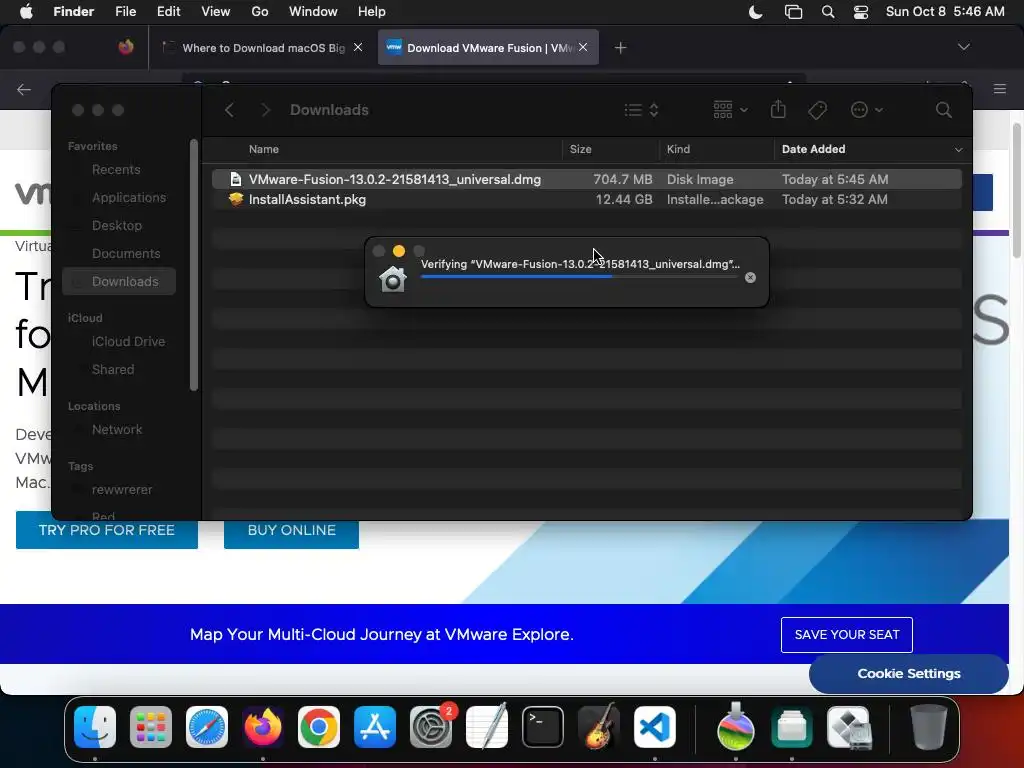Open the Go menu
This screenshot has width=1024, height=768.
(260, 12)
